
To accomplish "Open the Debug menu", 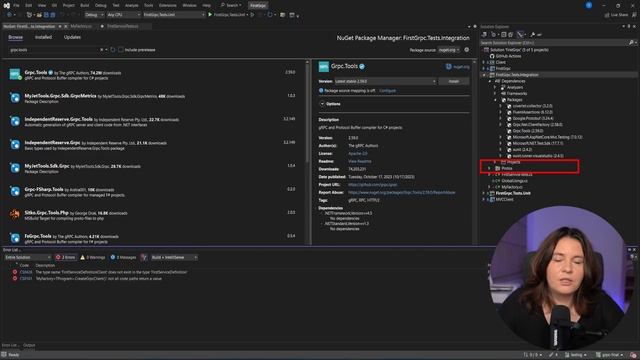I will pyautogui.click(x=100, y=5).
